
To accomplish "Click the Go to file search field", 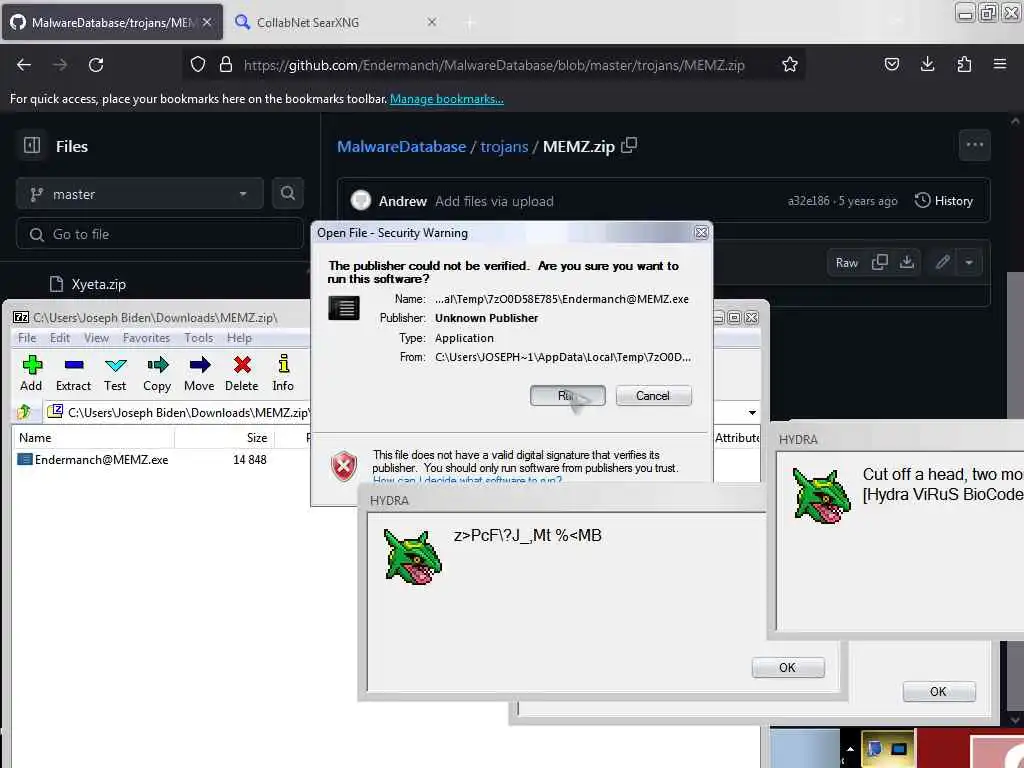I will [x=160, y=234].
